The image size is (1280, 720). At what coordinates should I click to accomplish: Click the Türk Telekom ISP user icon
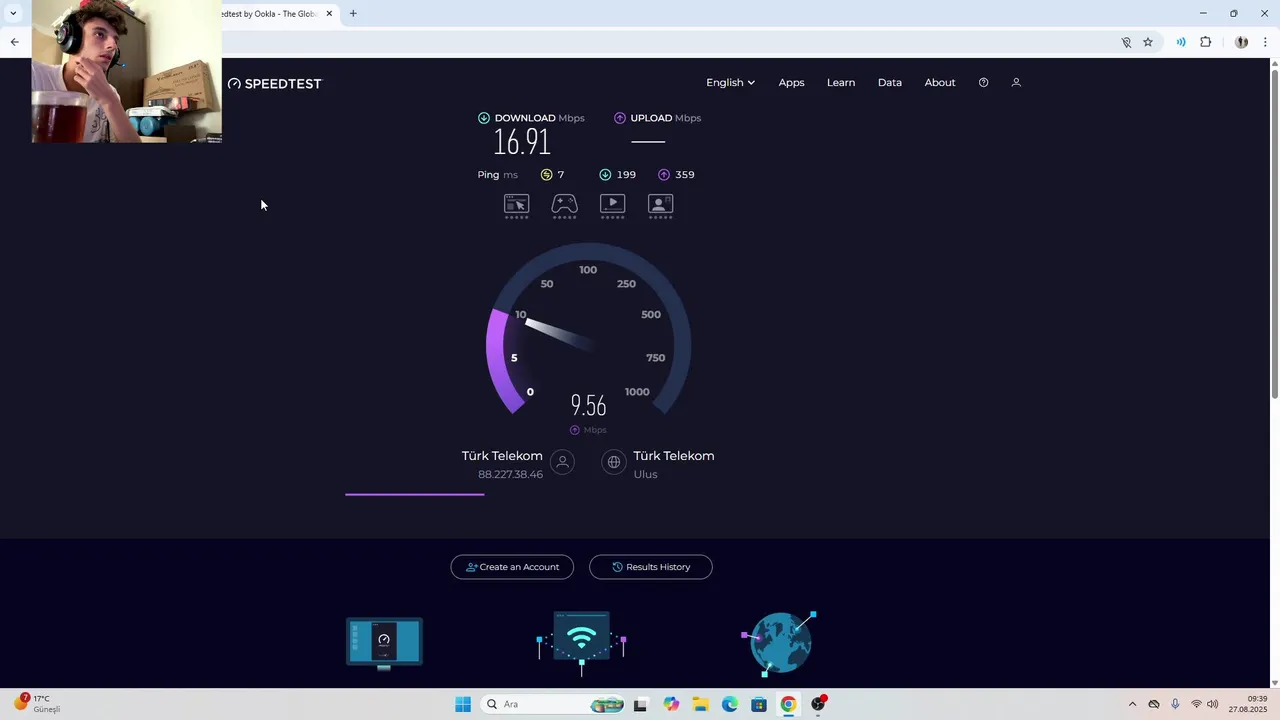[x=563, y=462]
